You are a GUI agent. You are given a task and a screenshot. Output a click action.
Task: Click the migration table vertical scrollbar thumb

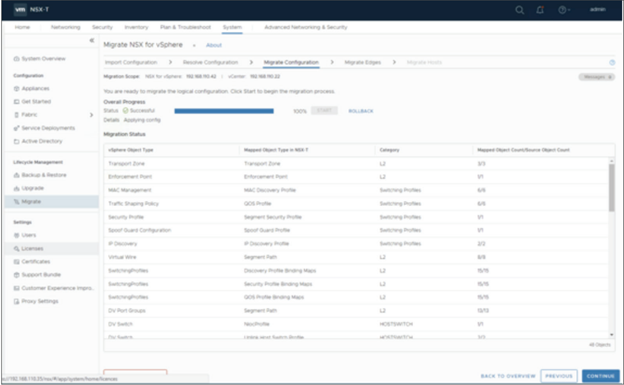[x=612, y=187]
